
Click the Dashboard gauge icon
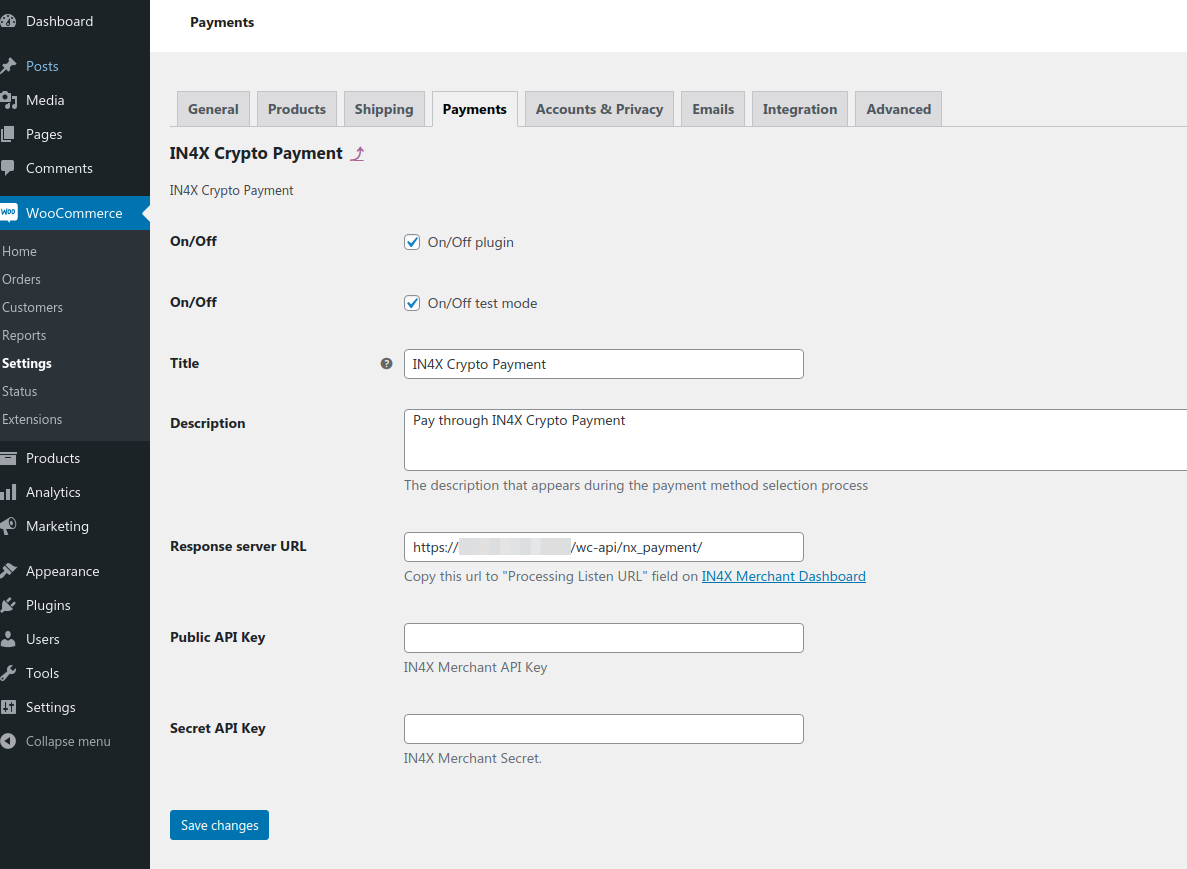[8, 21]
